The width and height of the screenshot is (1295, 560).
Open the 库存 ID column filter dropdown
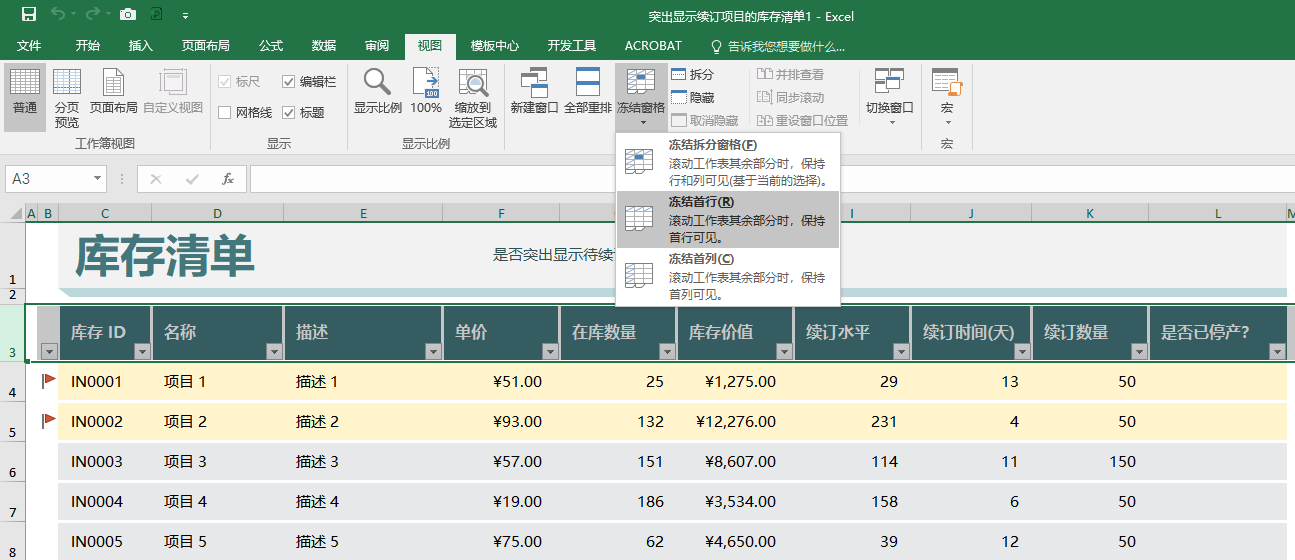(x=141, y=351)
